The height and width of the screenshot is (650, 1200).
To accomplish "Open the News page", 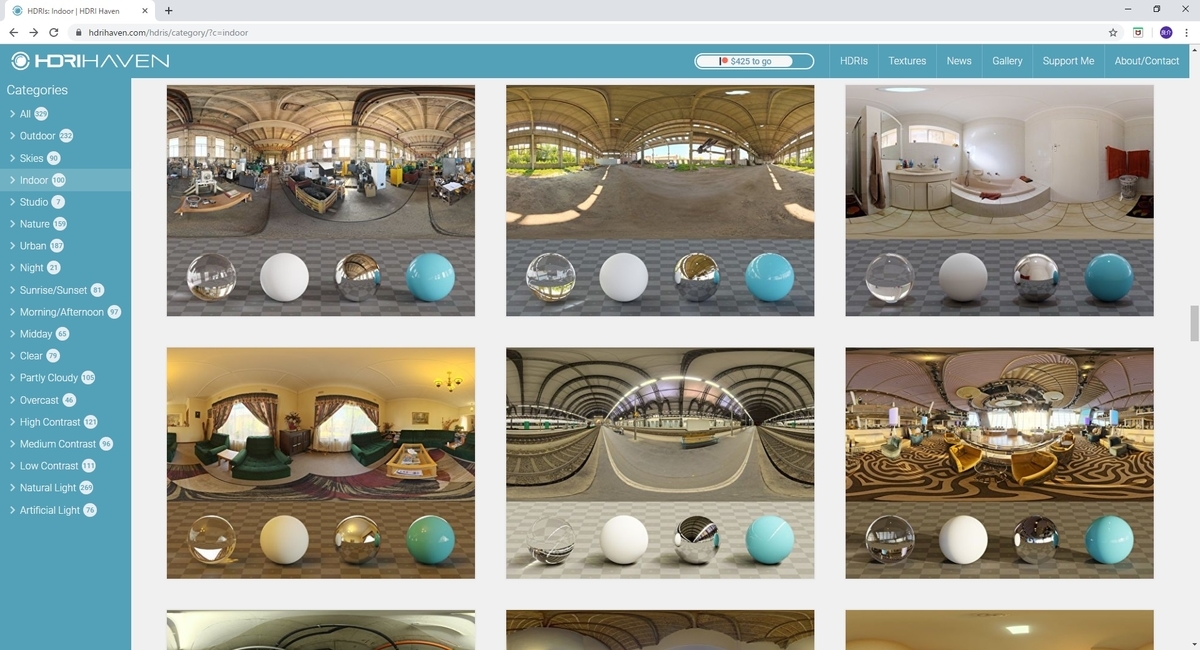I will (959, 61).
